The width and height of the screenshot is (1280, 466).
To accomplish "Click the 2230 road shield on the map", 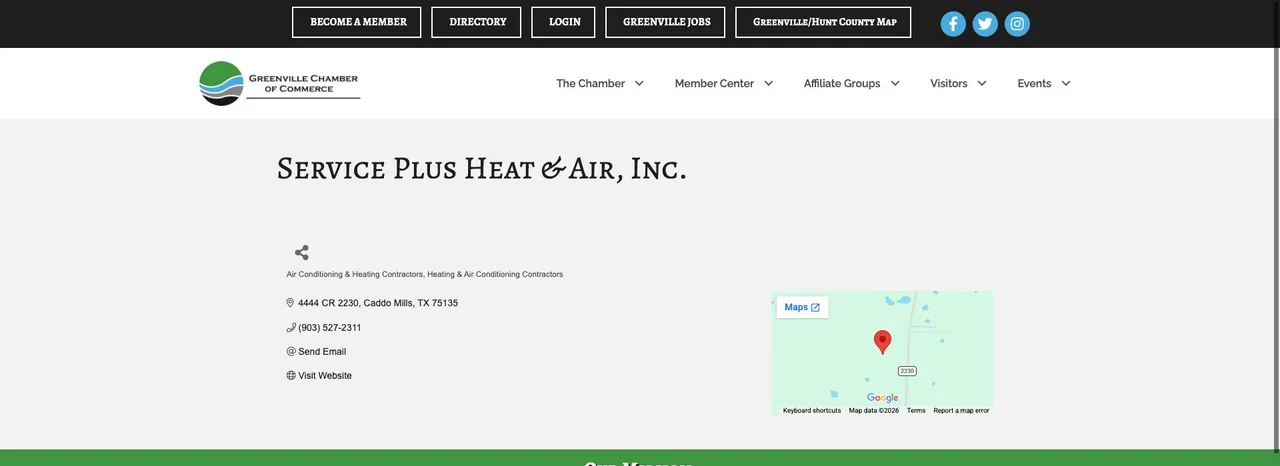I will [907, 371].
